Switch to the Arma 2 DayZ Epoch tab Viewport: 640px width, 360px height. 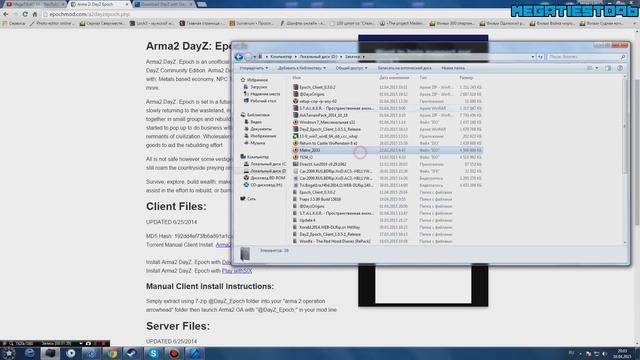click(x=98, y=4)
